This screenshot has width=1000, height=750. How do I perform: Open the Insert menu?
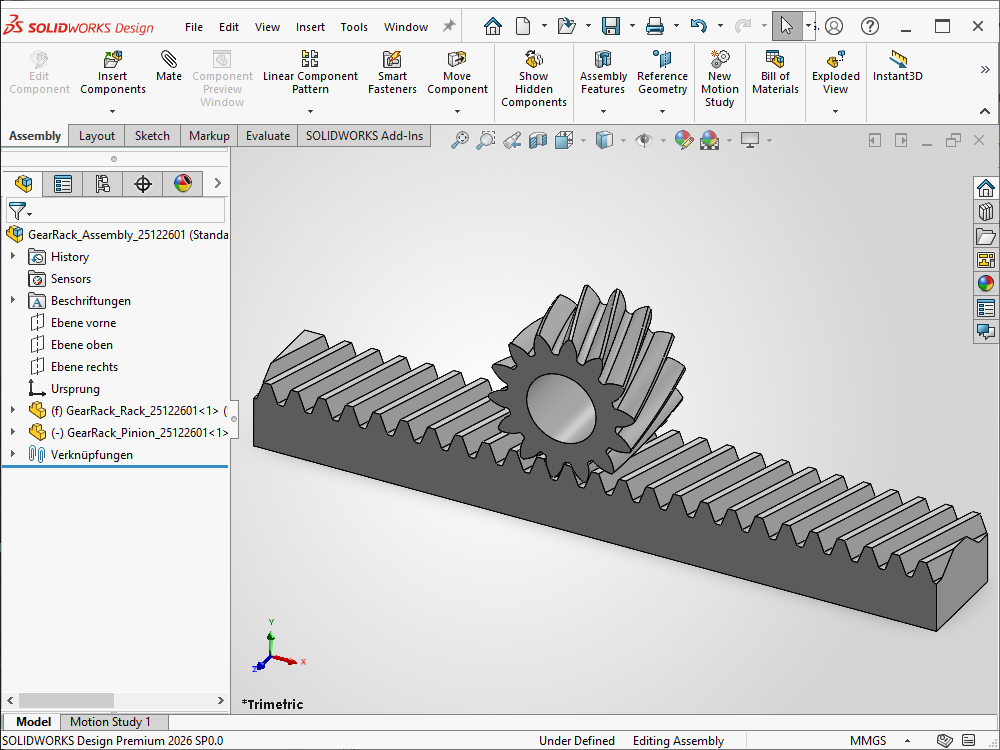pos(310,27)
